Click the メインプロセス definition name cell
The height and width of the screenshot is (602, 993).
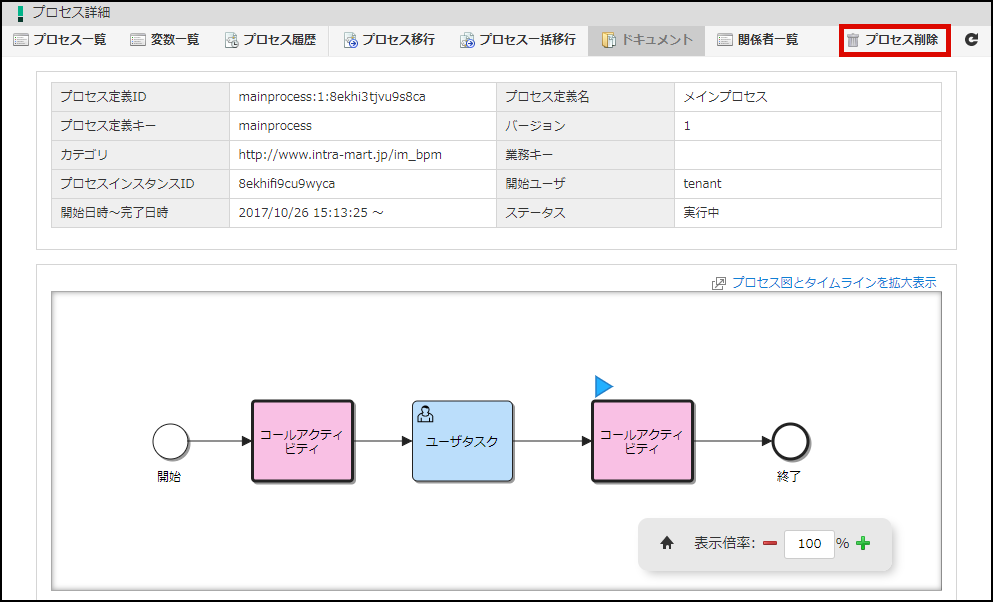(x=807, y=97)
